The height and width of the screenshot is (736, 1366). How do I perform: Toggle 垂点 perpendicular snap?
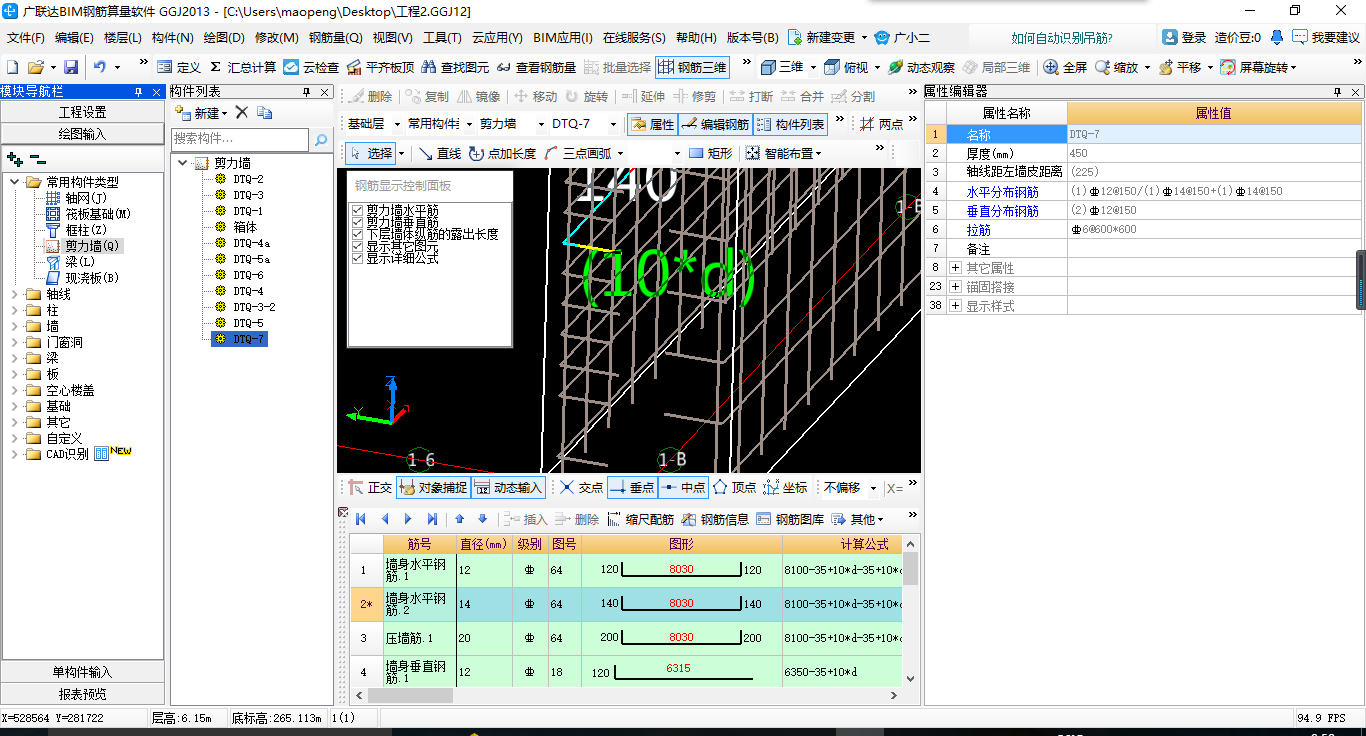click(632, 488)
